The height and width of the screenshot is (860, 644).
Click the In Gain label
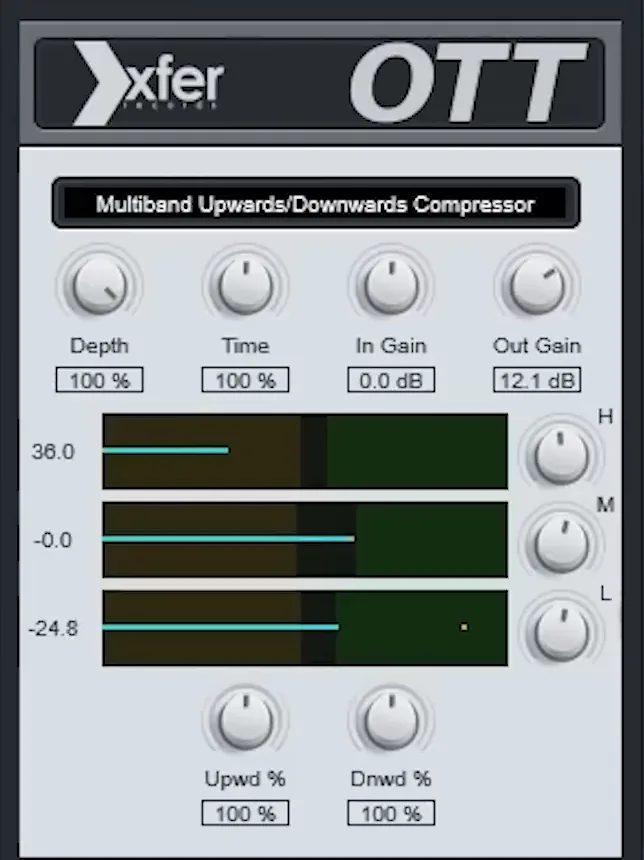[x=391, y=346]
